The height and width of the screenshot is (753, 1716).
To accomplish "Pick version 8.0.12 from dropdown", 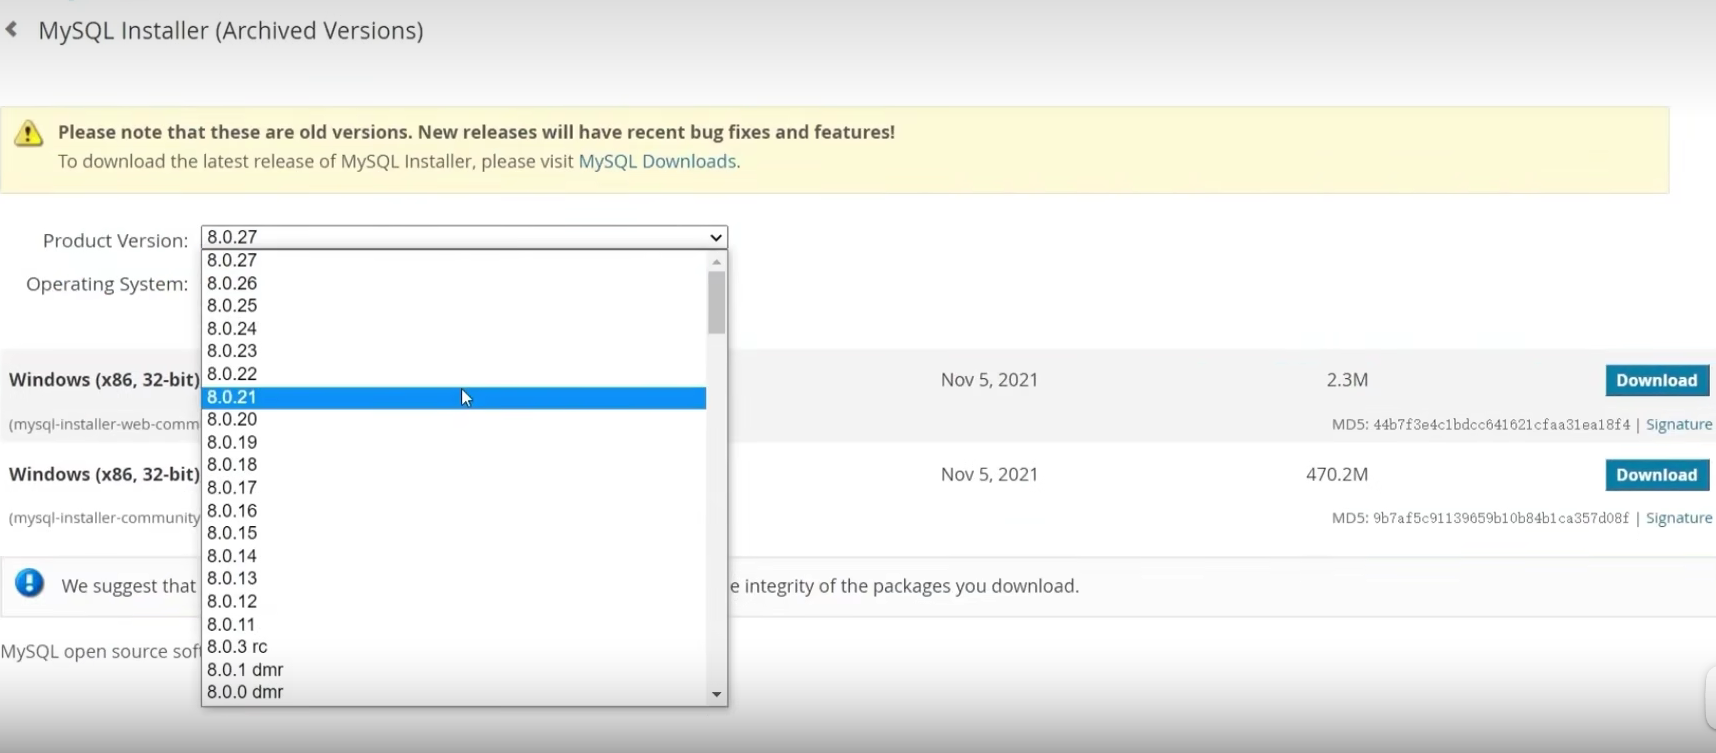I will point(454,602).
